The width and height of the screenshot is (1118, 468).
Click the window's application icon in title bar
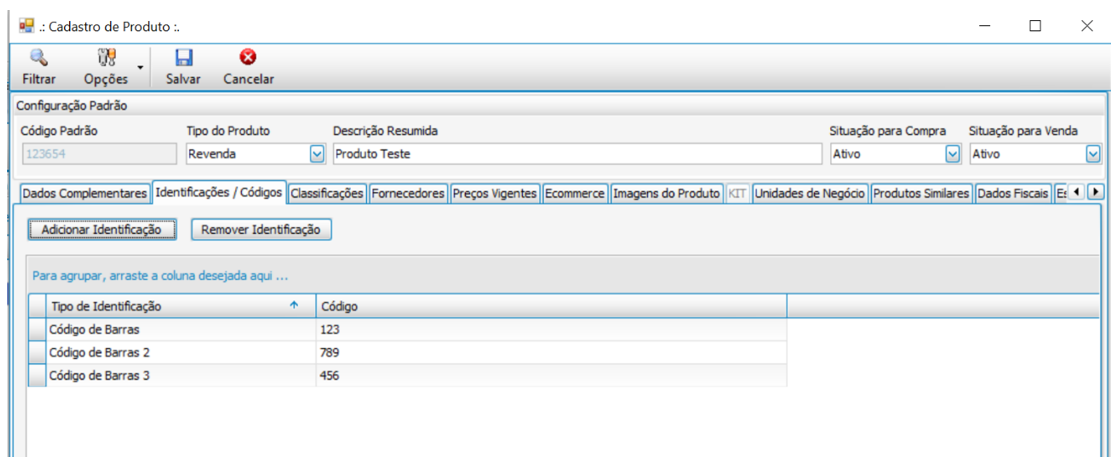click(27, 26)
